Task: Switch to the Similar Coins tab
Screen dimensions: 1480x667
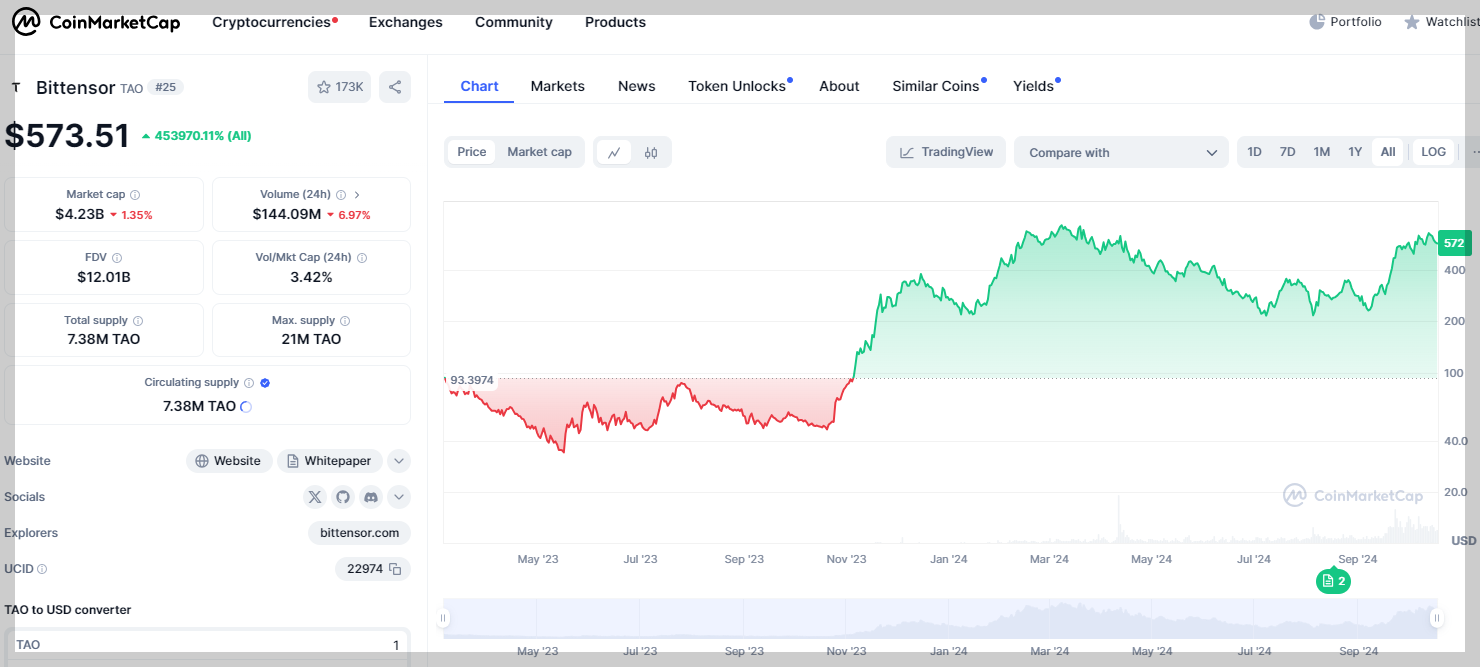Action: click(x=938, y=86)
